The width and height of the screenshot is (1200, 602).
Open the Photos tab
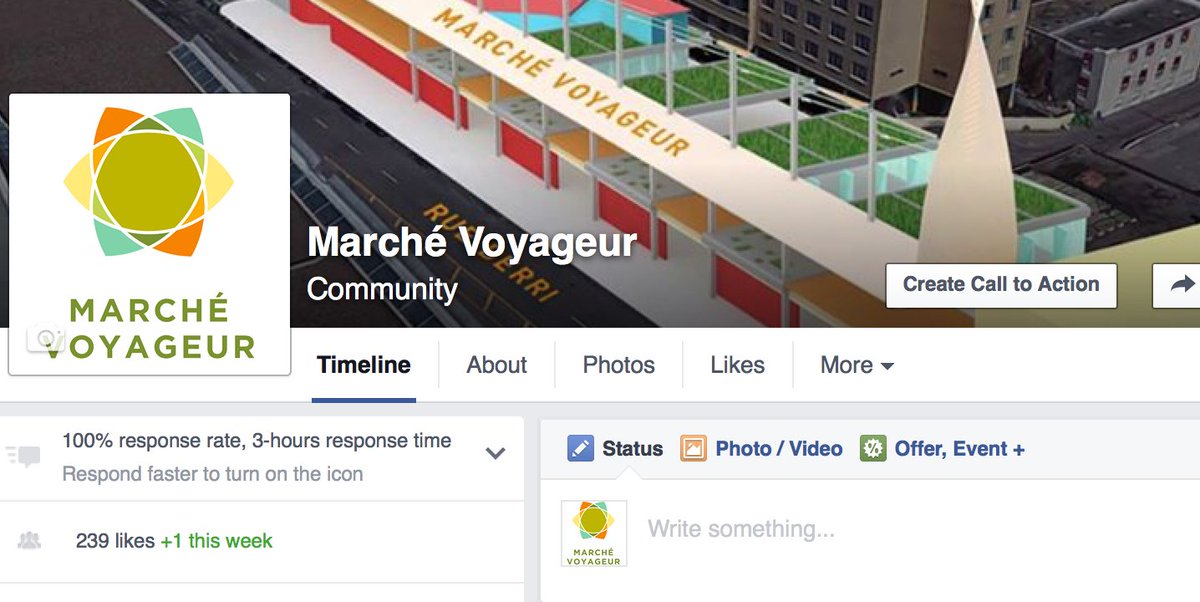pyautogui.click(x=619, y=365)
